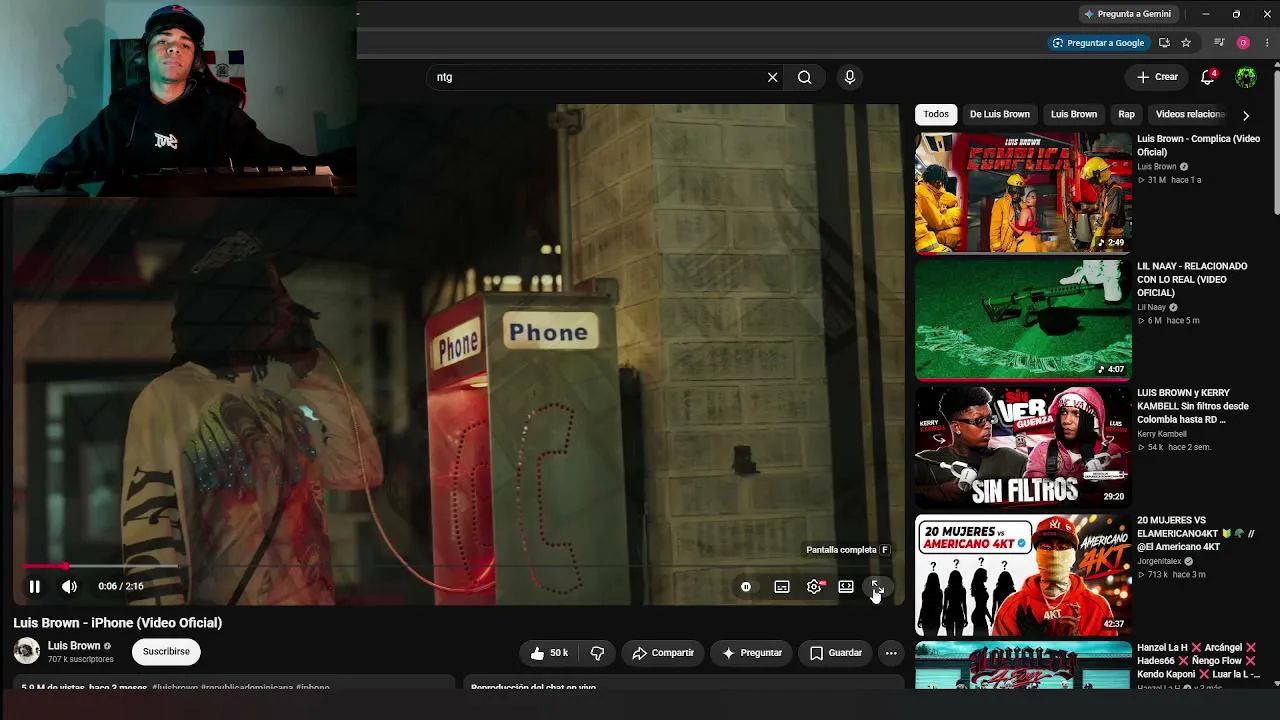1280x720 pixels.
Task: Click the video title 'Luis Brown - iPhone (Video Oficial)'
Action: click(118, 623)
